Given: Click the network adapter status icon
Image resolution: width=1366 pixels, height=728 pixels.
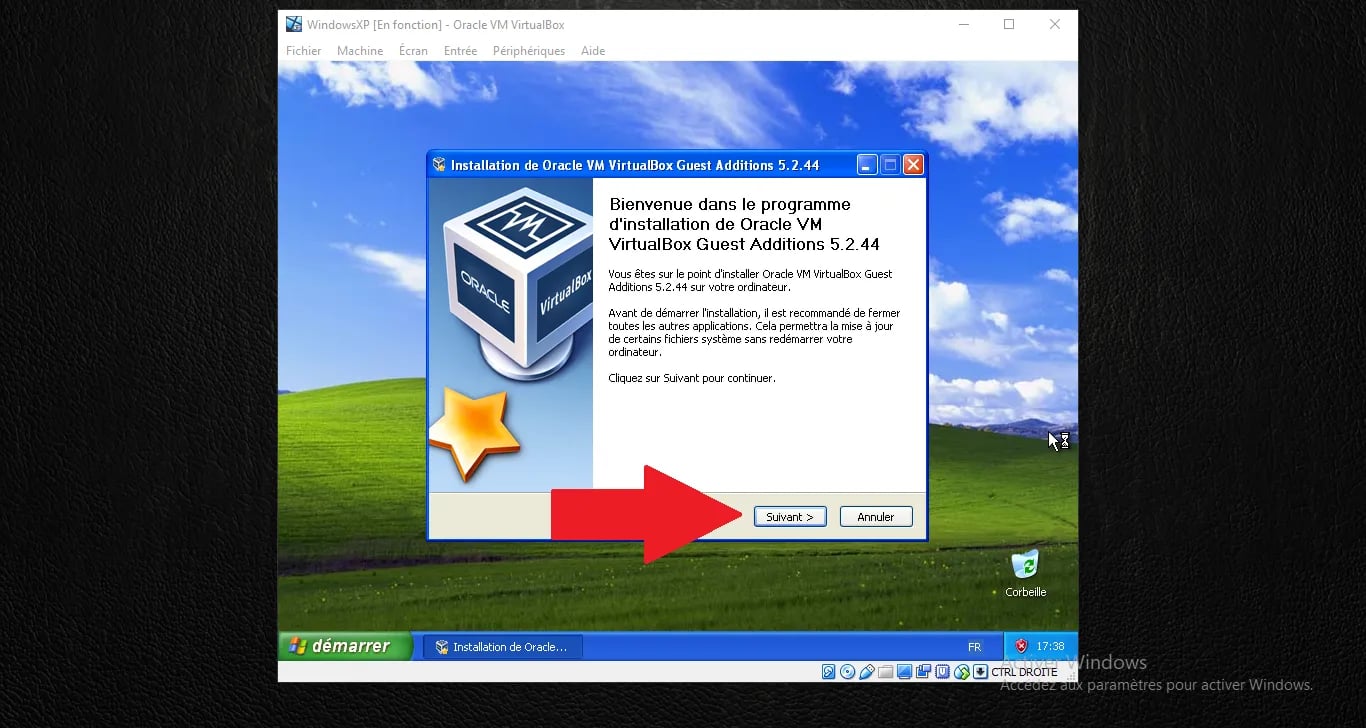Looking at the screenshot, I should click(961, 671).
